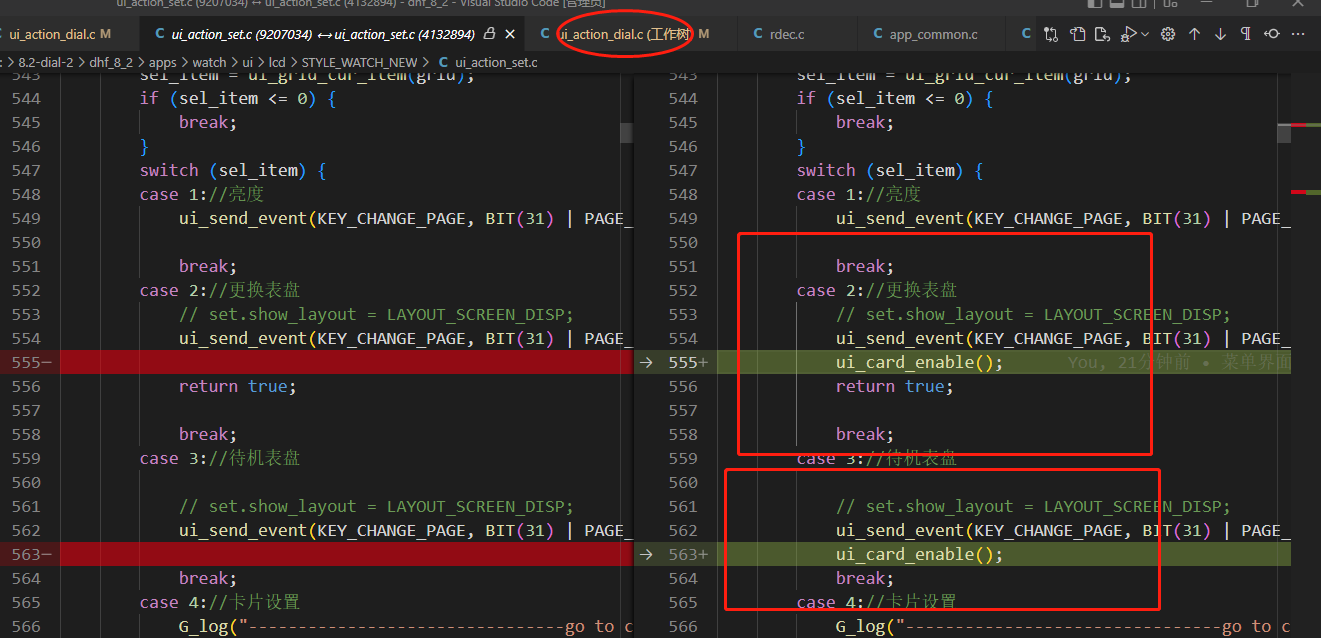This screenshot has width=1321, height=638.
Task: Click the open changes file-arrow icon
Action: pos(1102,34)
